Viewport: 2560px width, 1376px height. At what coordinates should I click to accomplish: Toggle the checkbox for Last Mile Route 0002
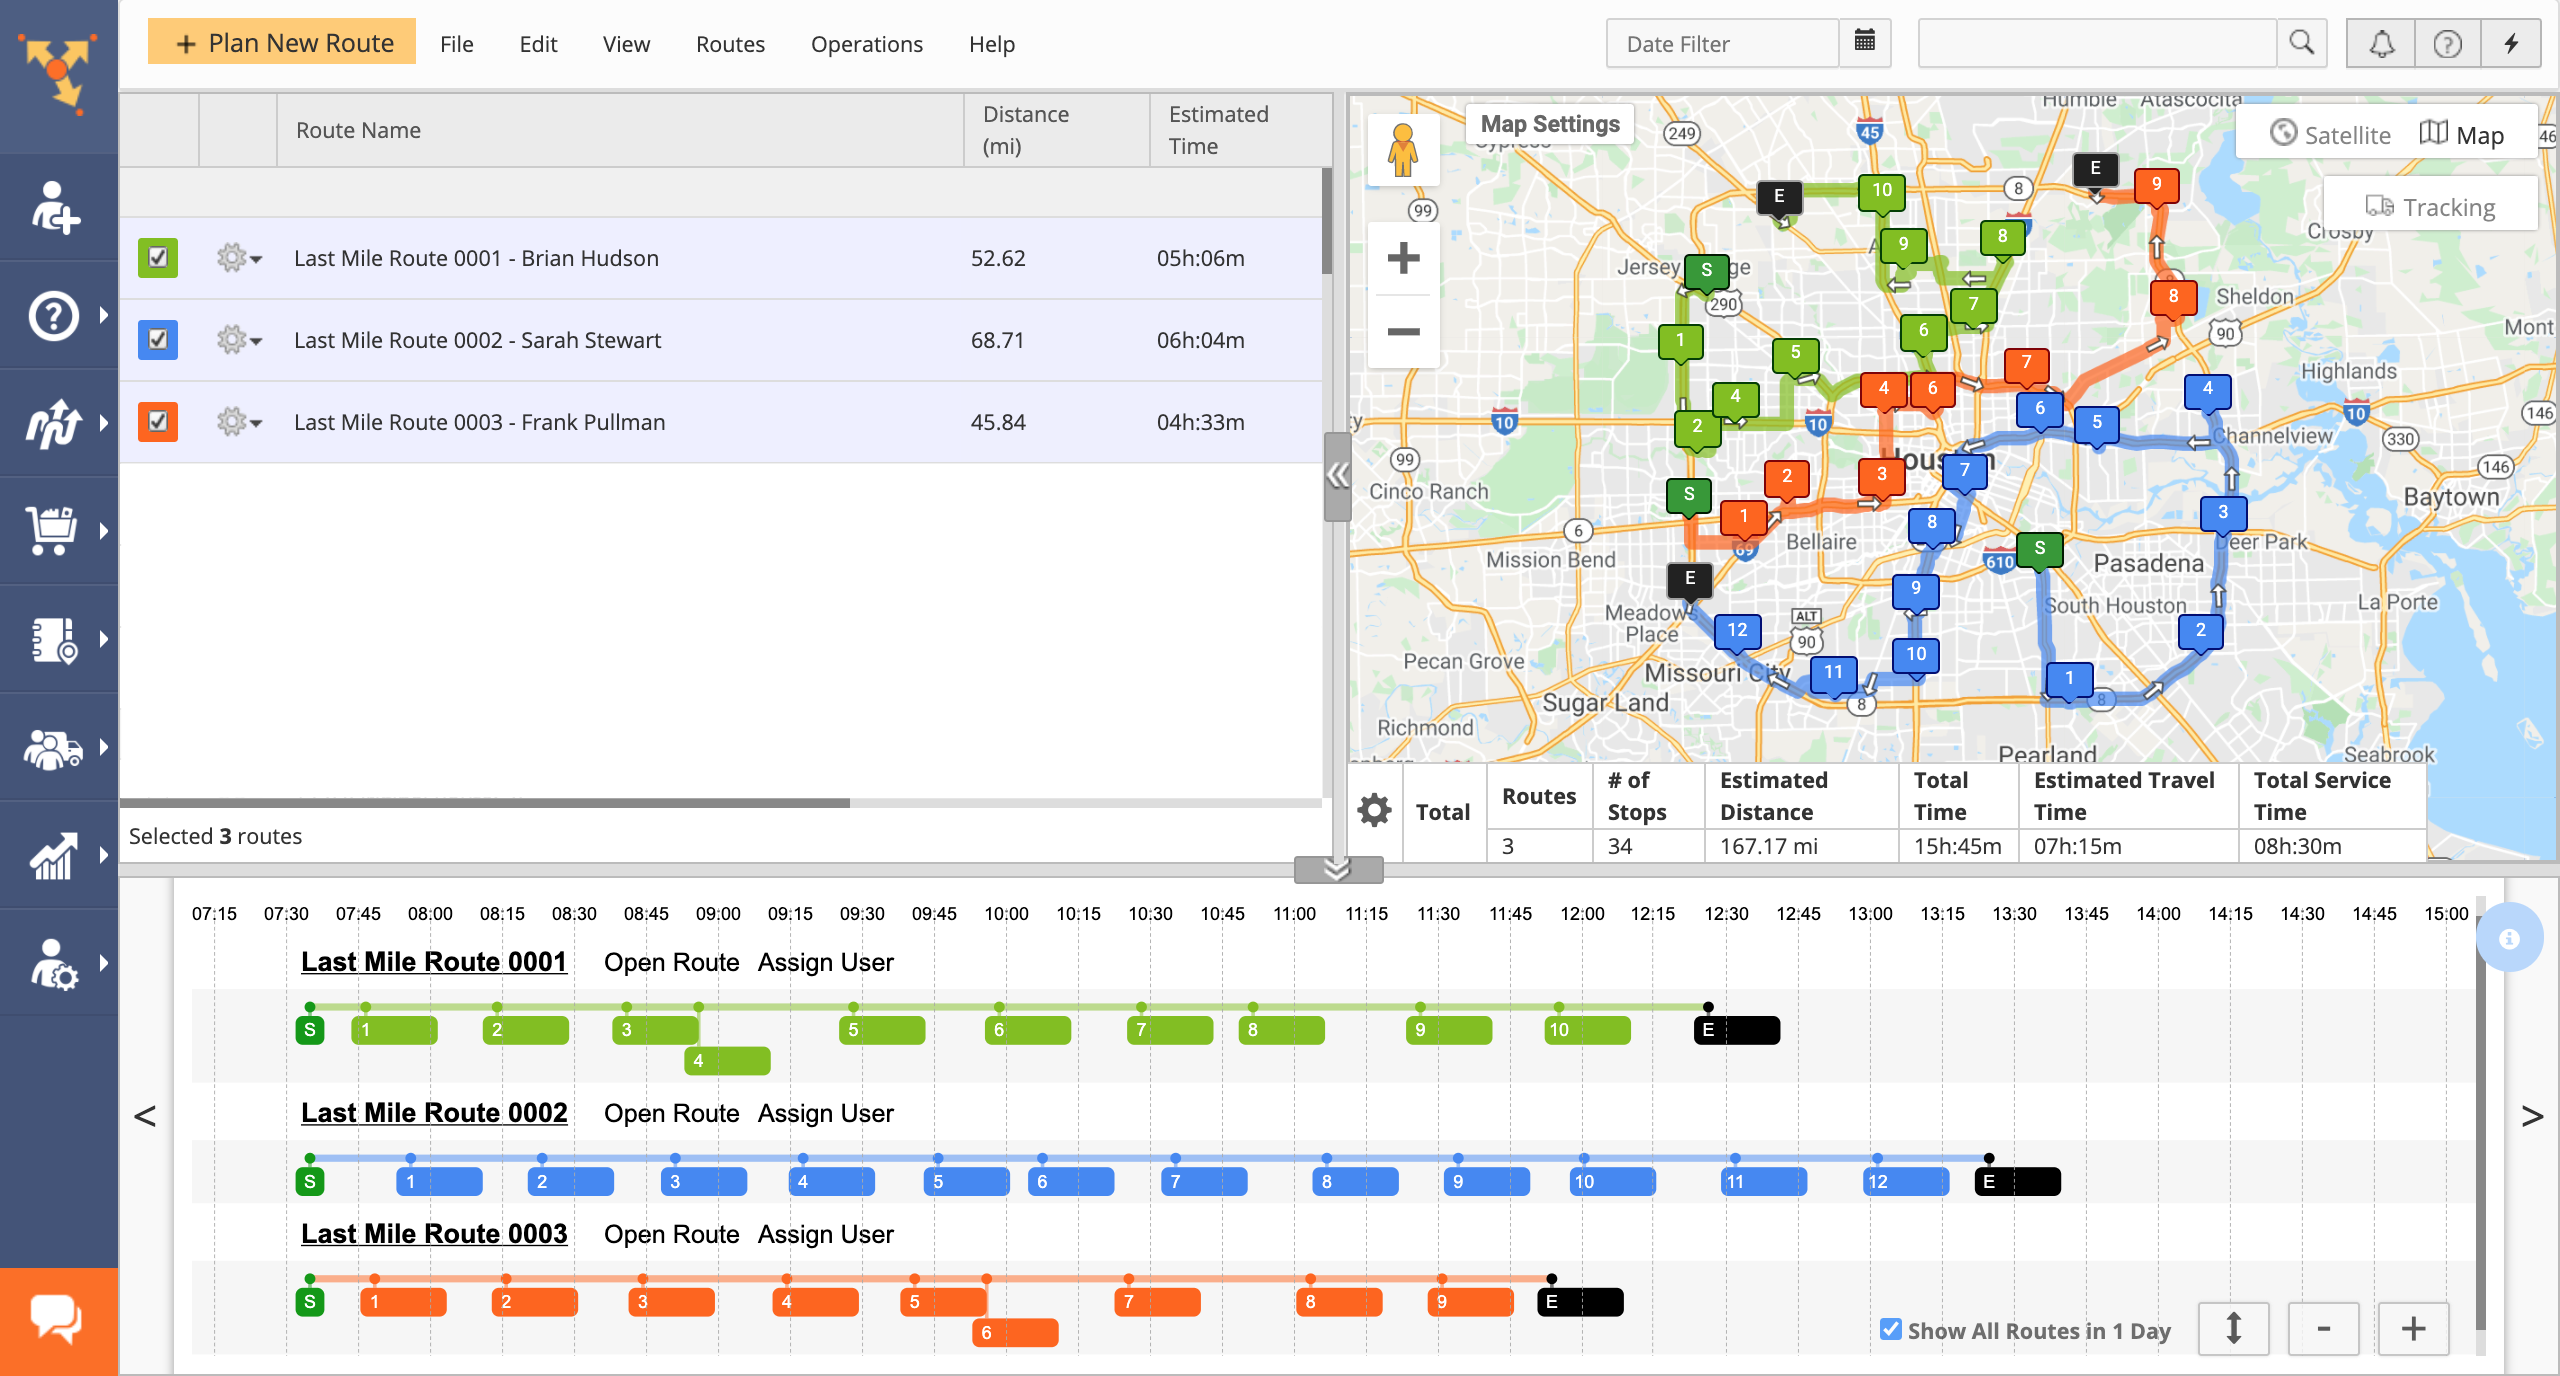(x=158, y=339)
